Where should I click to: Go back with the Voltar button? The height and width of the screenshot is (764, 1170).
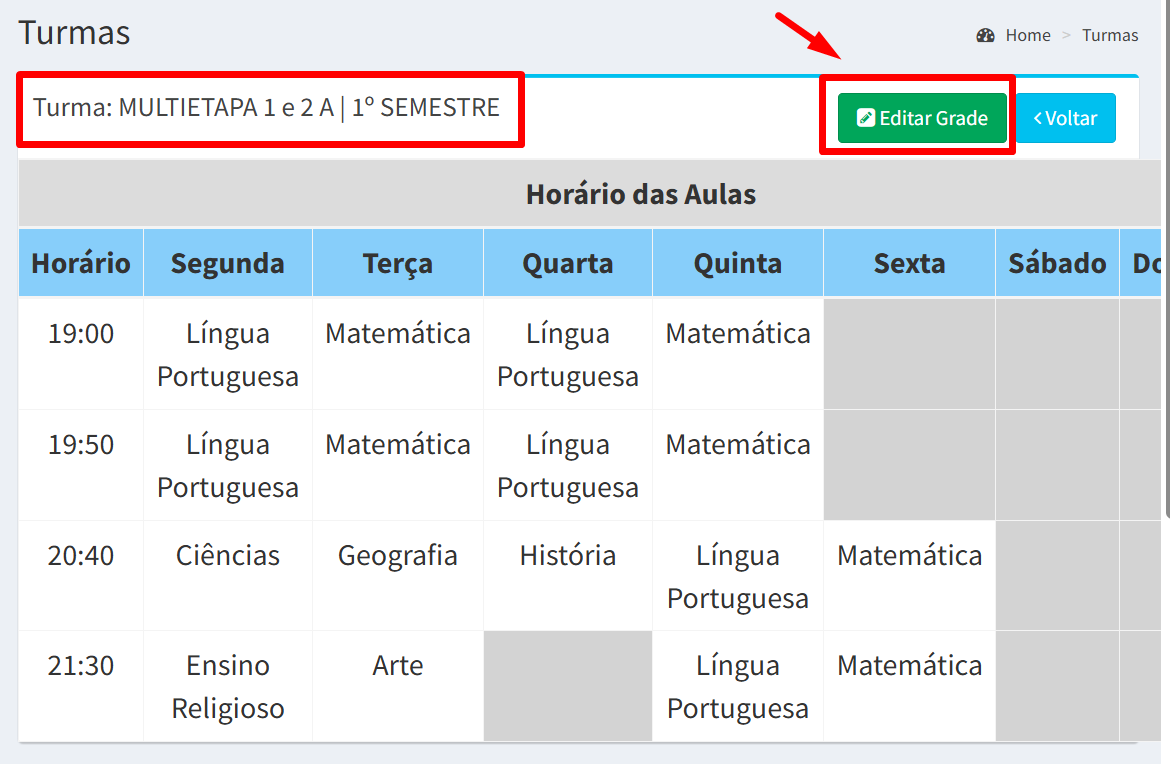pyautogui.click(x=1066, y=118)
